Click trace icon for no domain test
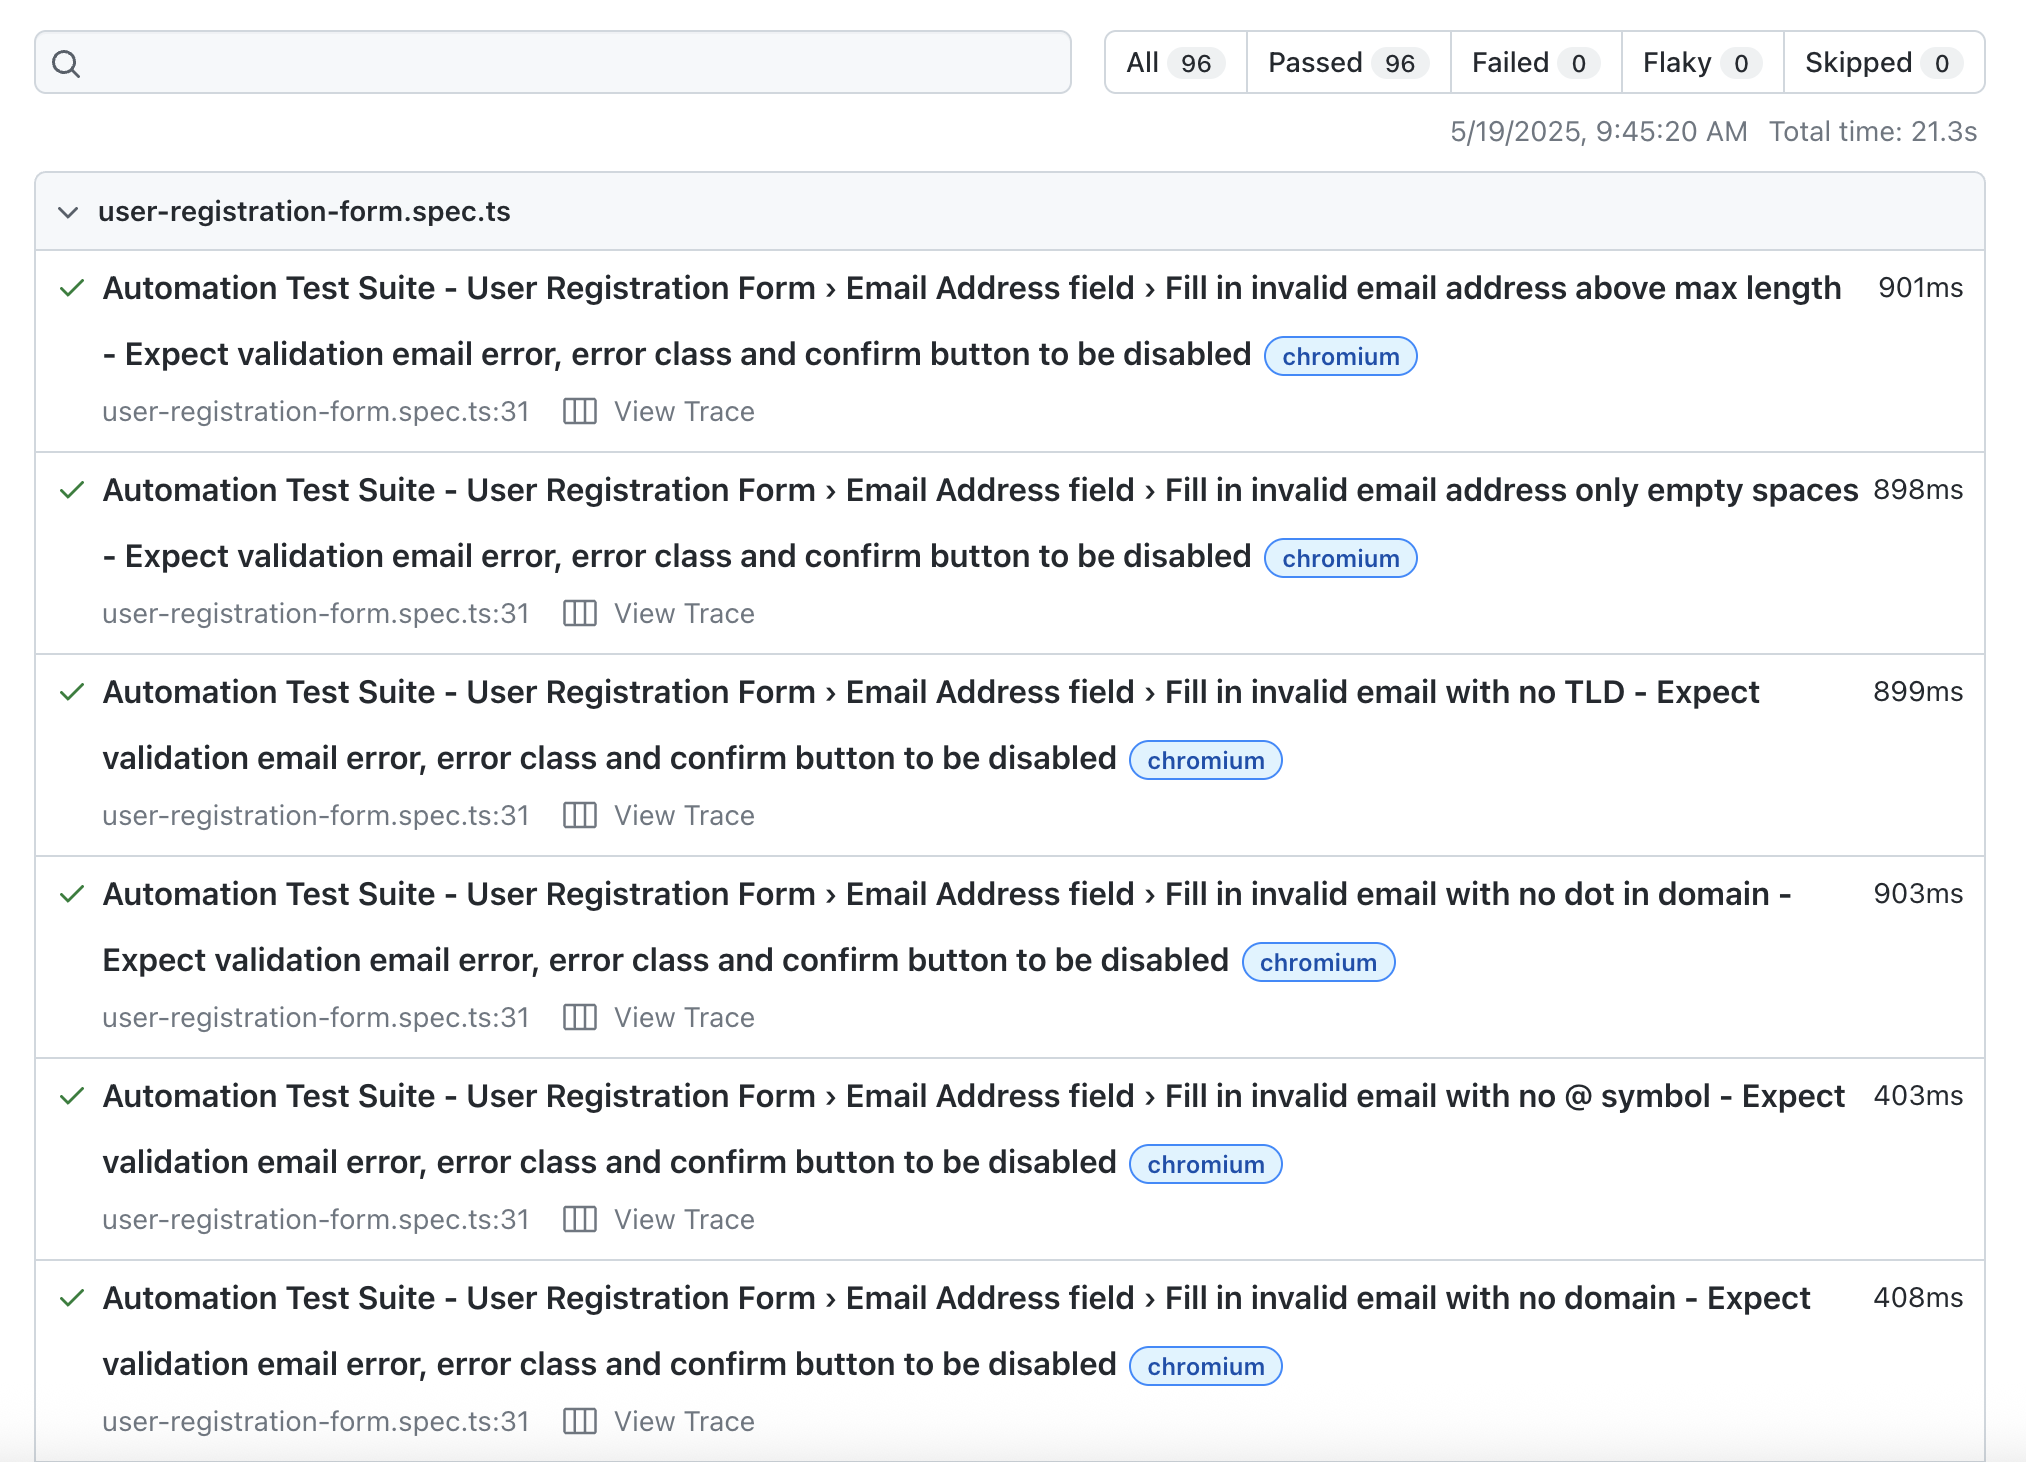 (579, 1422)
